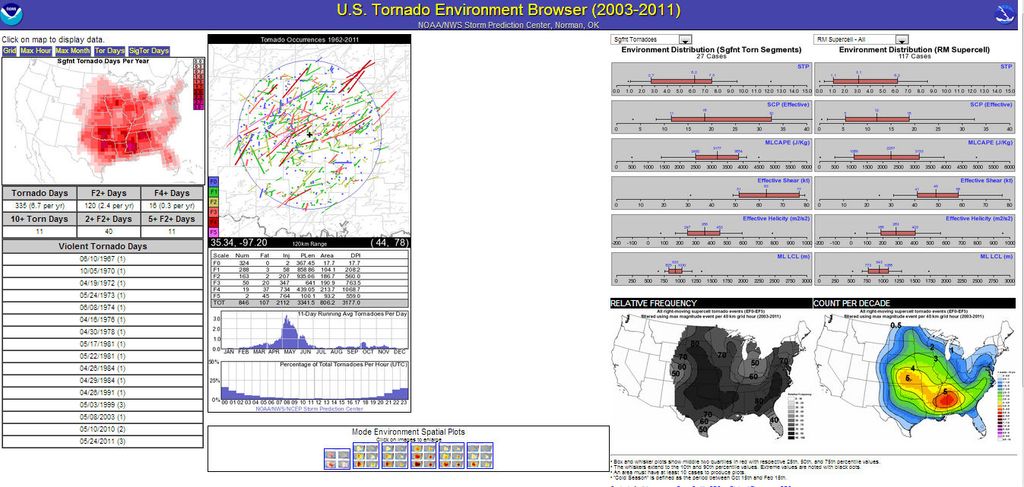Image resolution: width=1024 pixels, height=487 pixels.
Task: Click violent tornado day 04/30/1978 (1)
Action: 103,332
